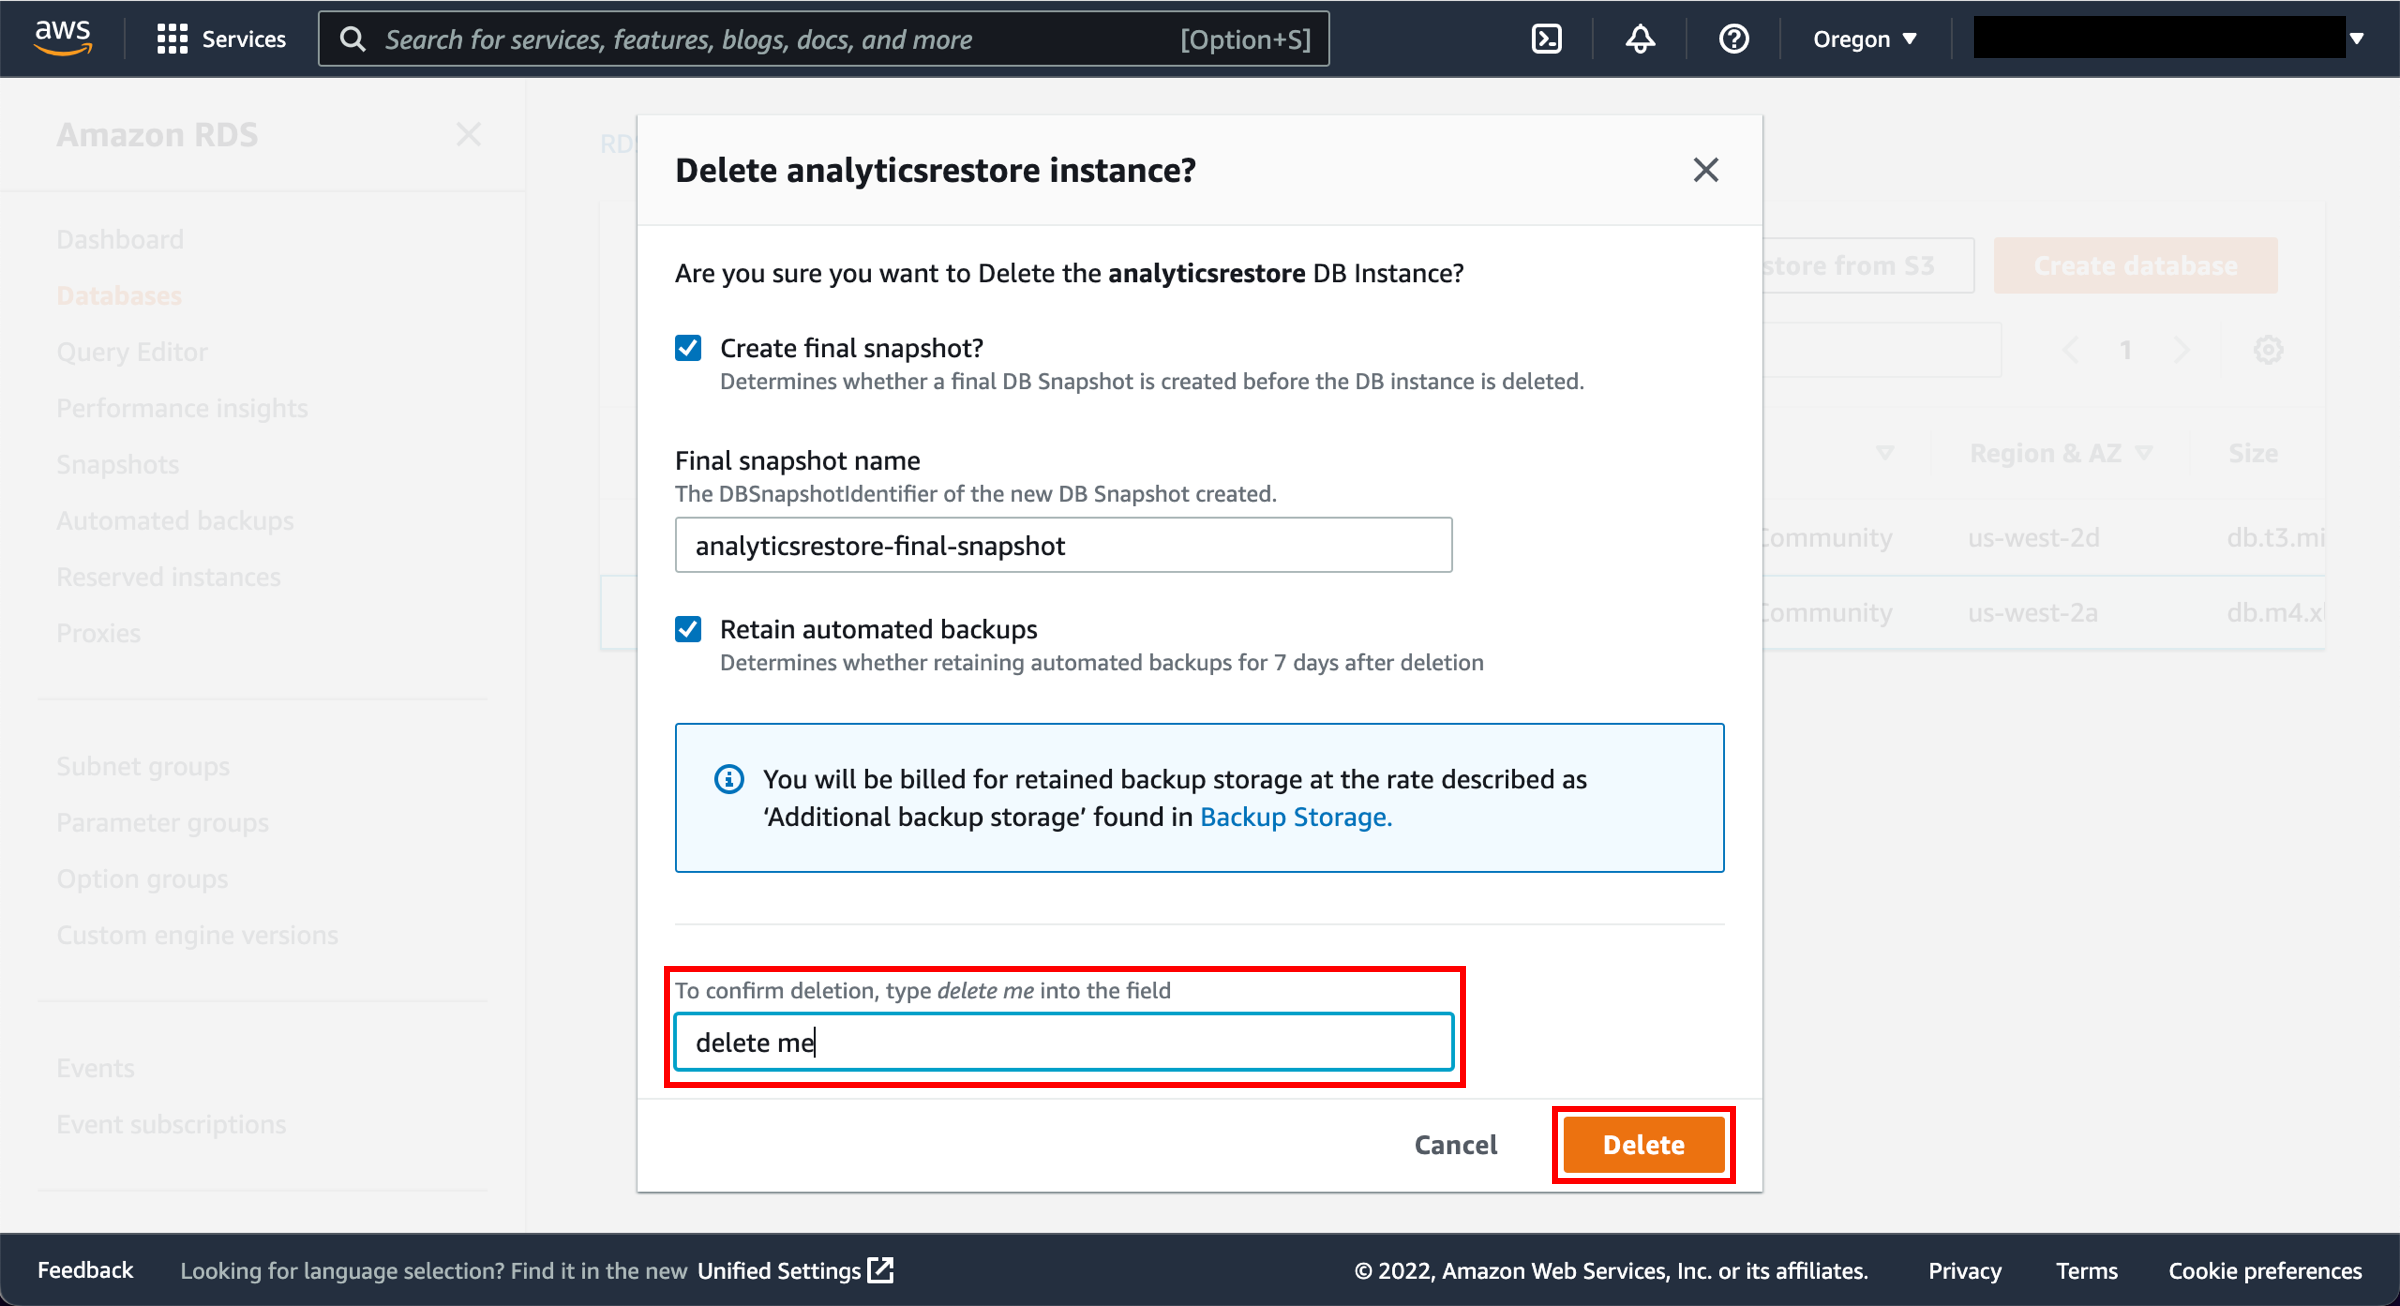Viewport: 2400px width, 1306px height.
Task: Open Feedback in the footer
Action: point(85,1270)
